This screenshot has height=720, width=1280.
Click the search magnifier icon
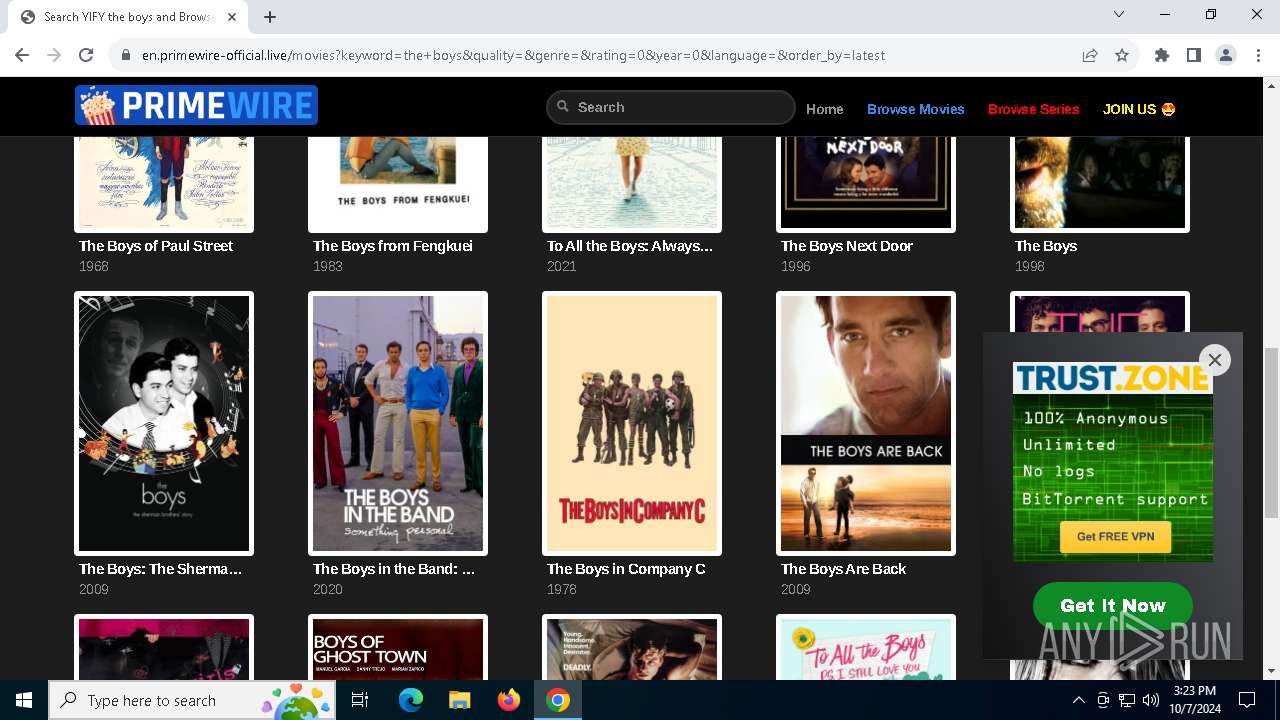click(x=563, y=106)
